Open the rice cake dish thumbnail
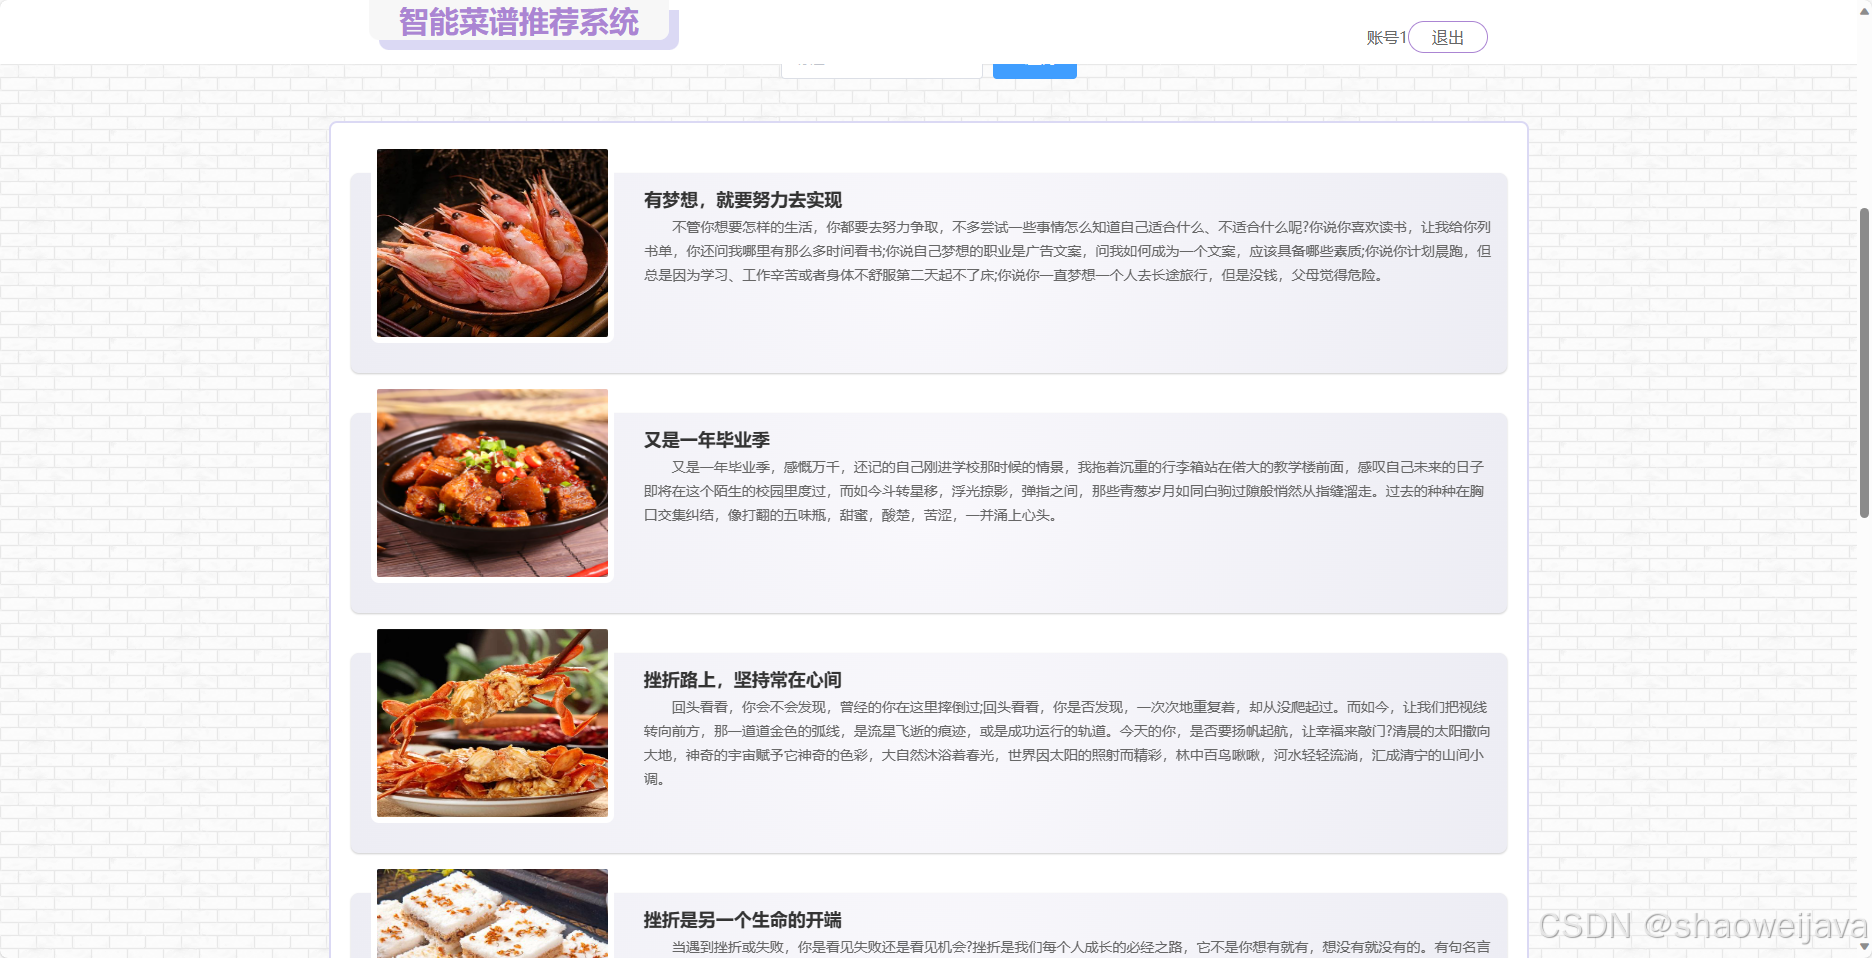This screenshot has width=1872, height=958. (x=492, y=913)
